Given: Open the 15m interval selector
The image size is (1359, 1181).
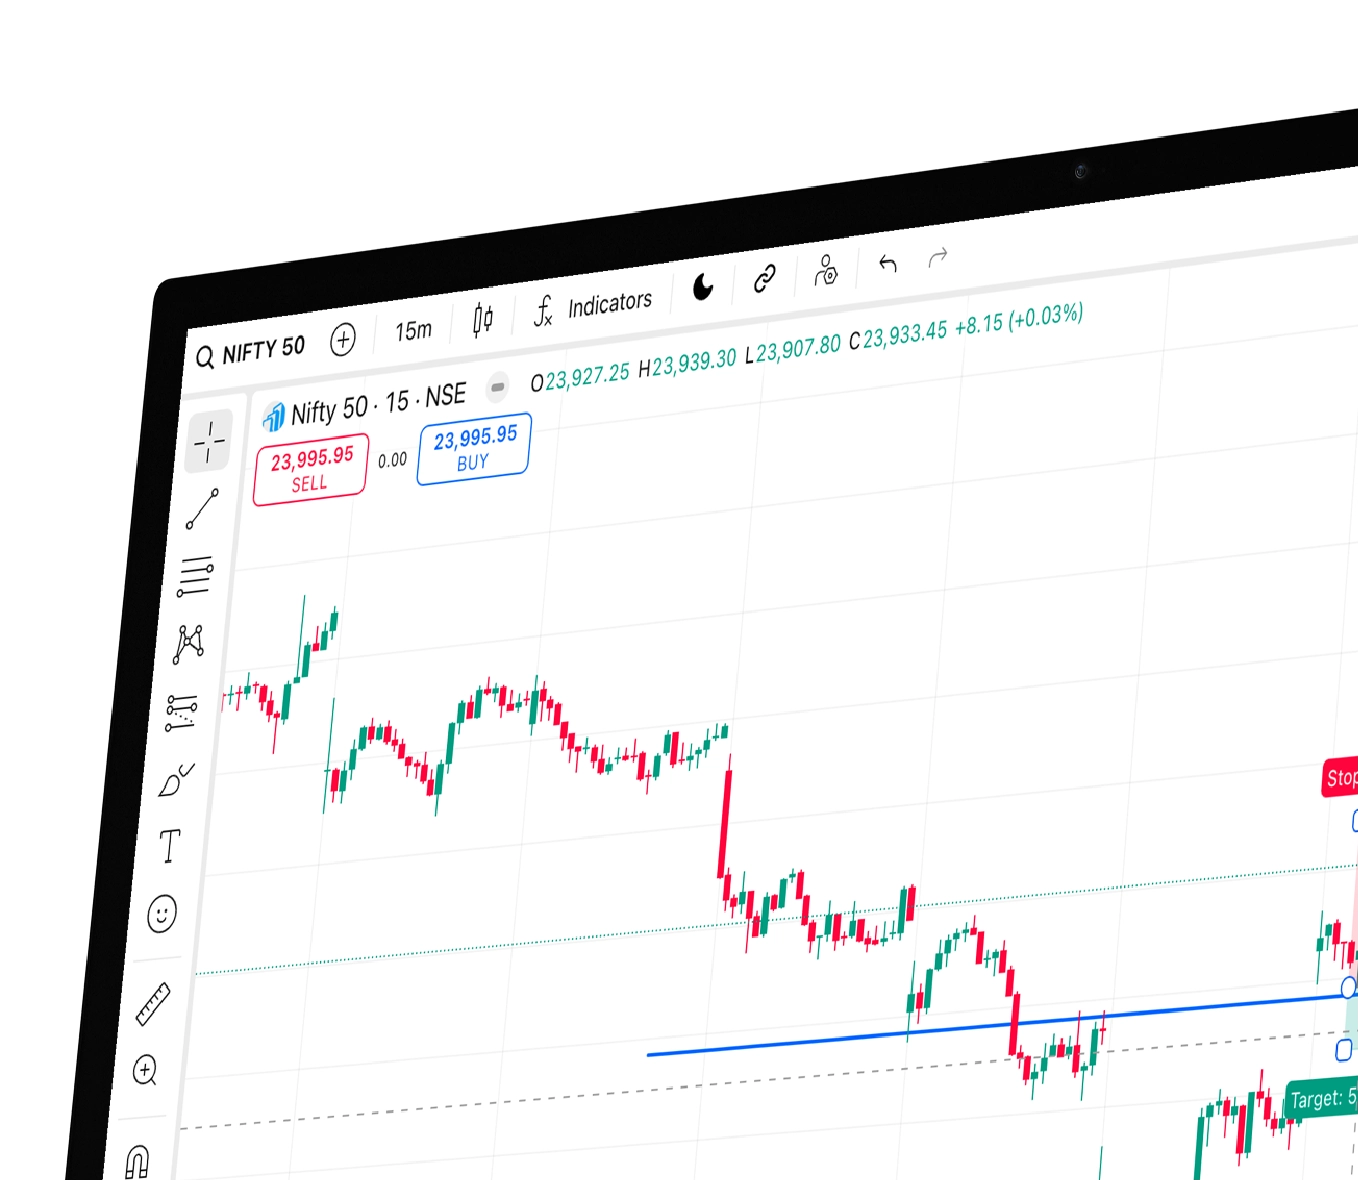Looking at the screenshot, I should click(x=413, y=330).
